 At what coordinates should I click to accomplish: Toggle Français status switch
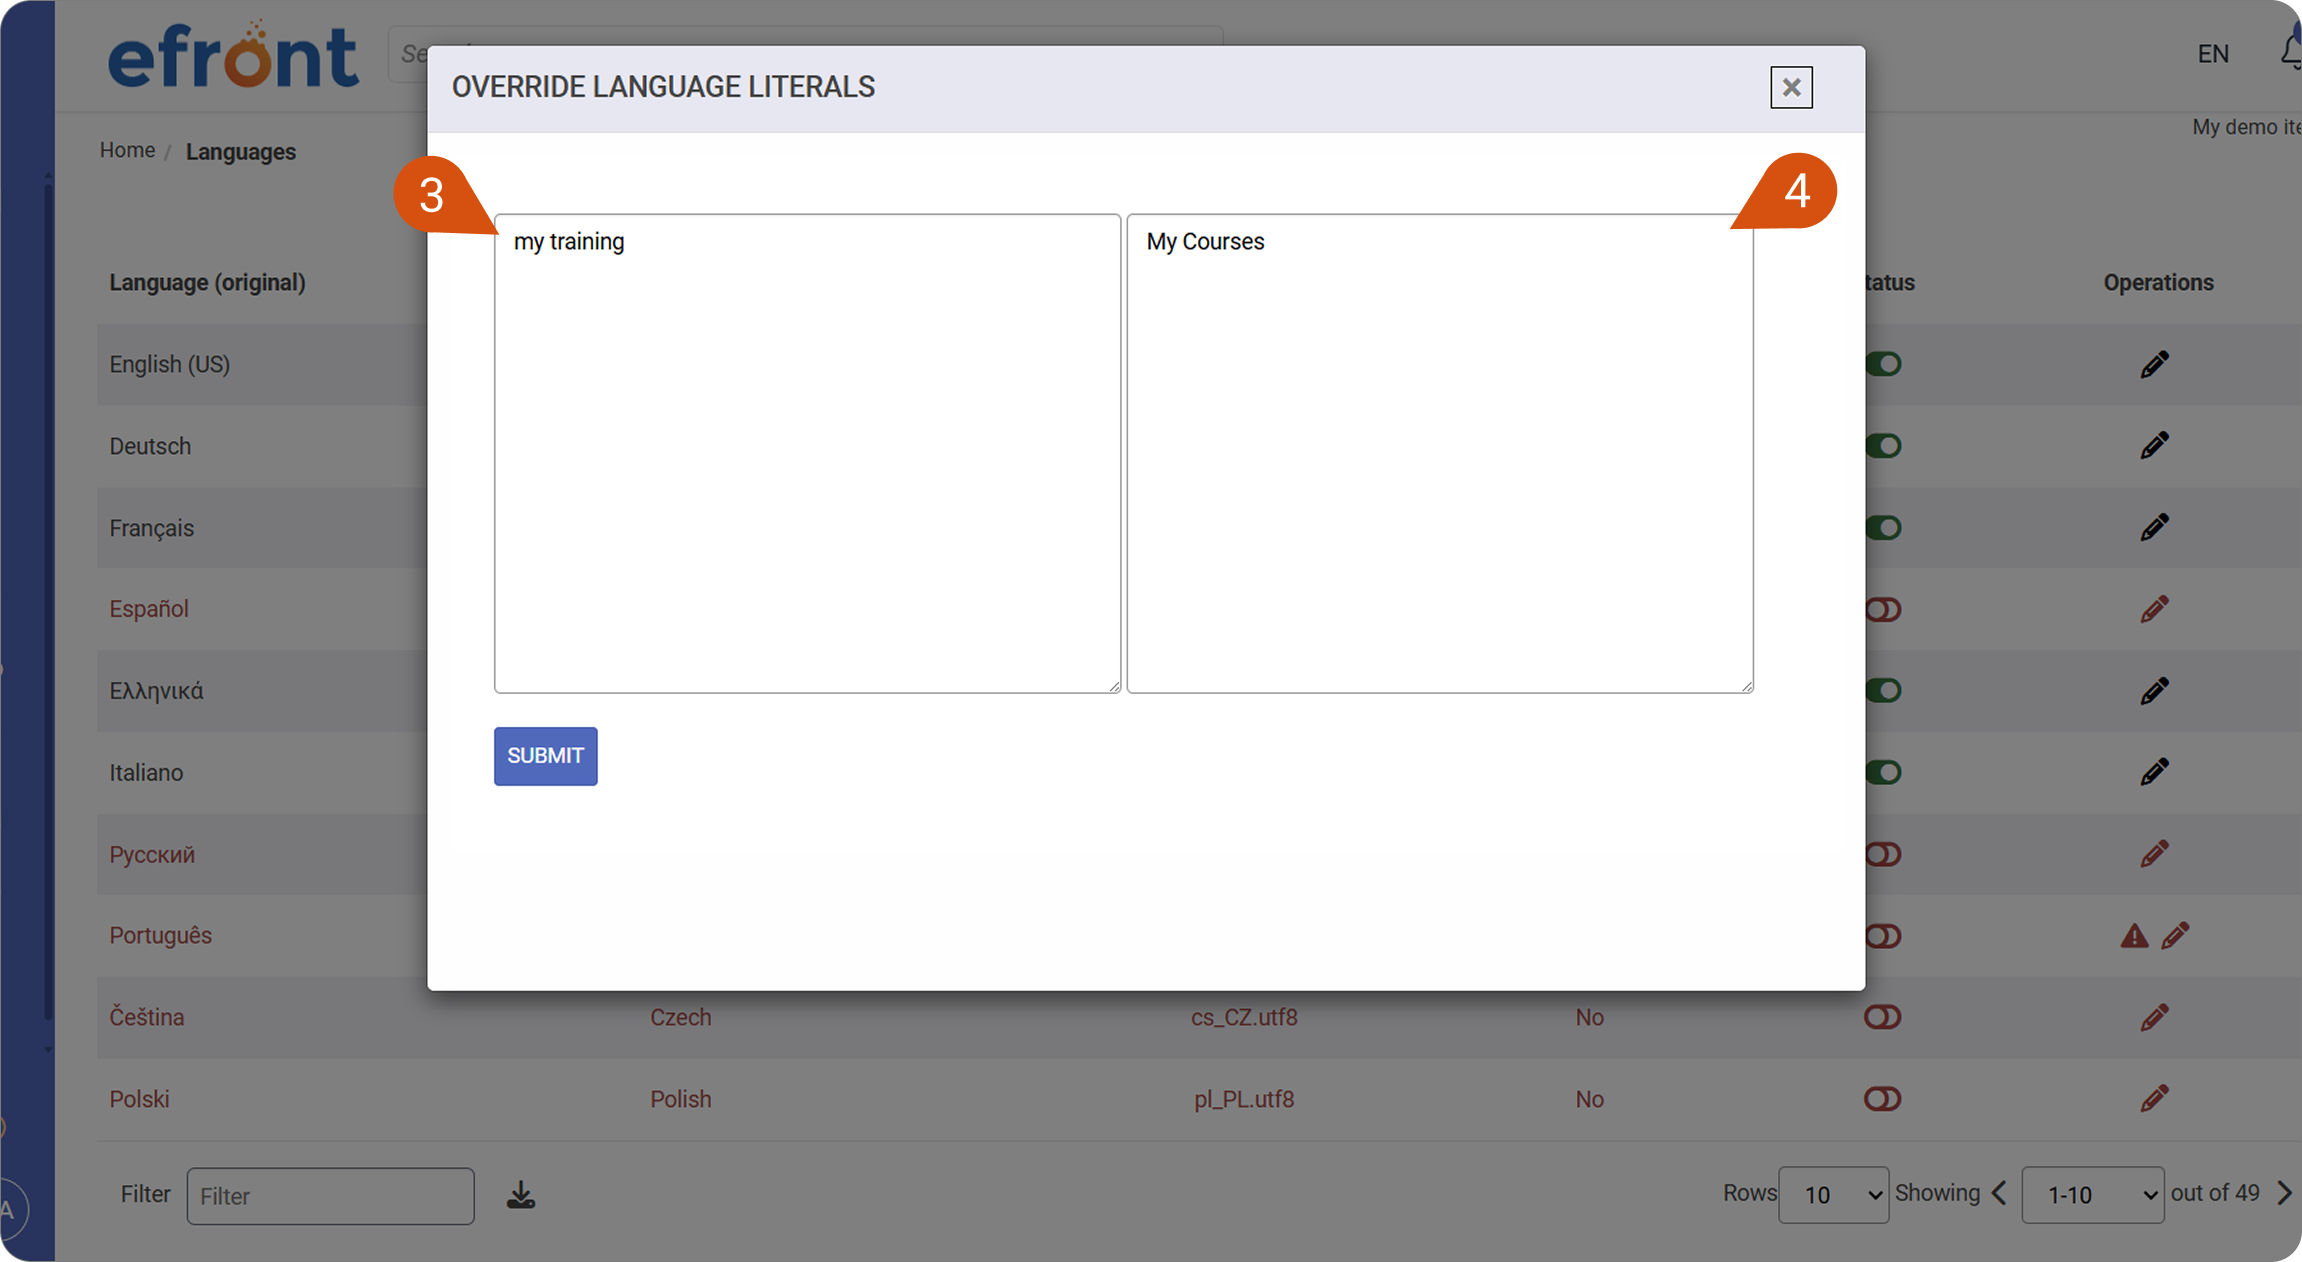tap(1883, 528)
